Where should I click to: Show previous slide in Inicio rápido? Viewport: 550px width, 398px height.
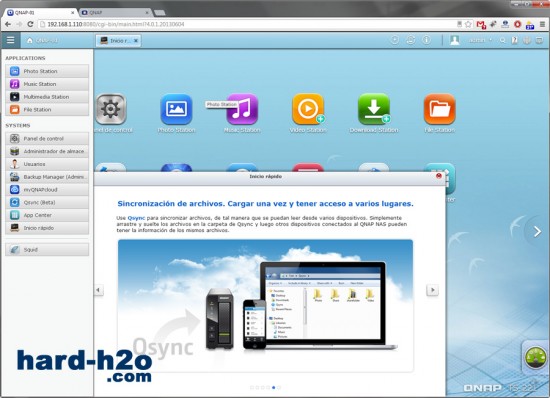[98, 290]
